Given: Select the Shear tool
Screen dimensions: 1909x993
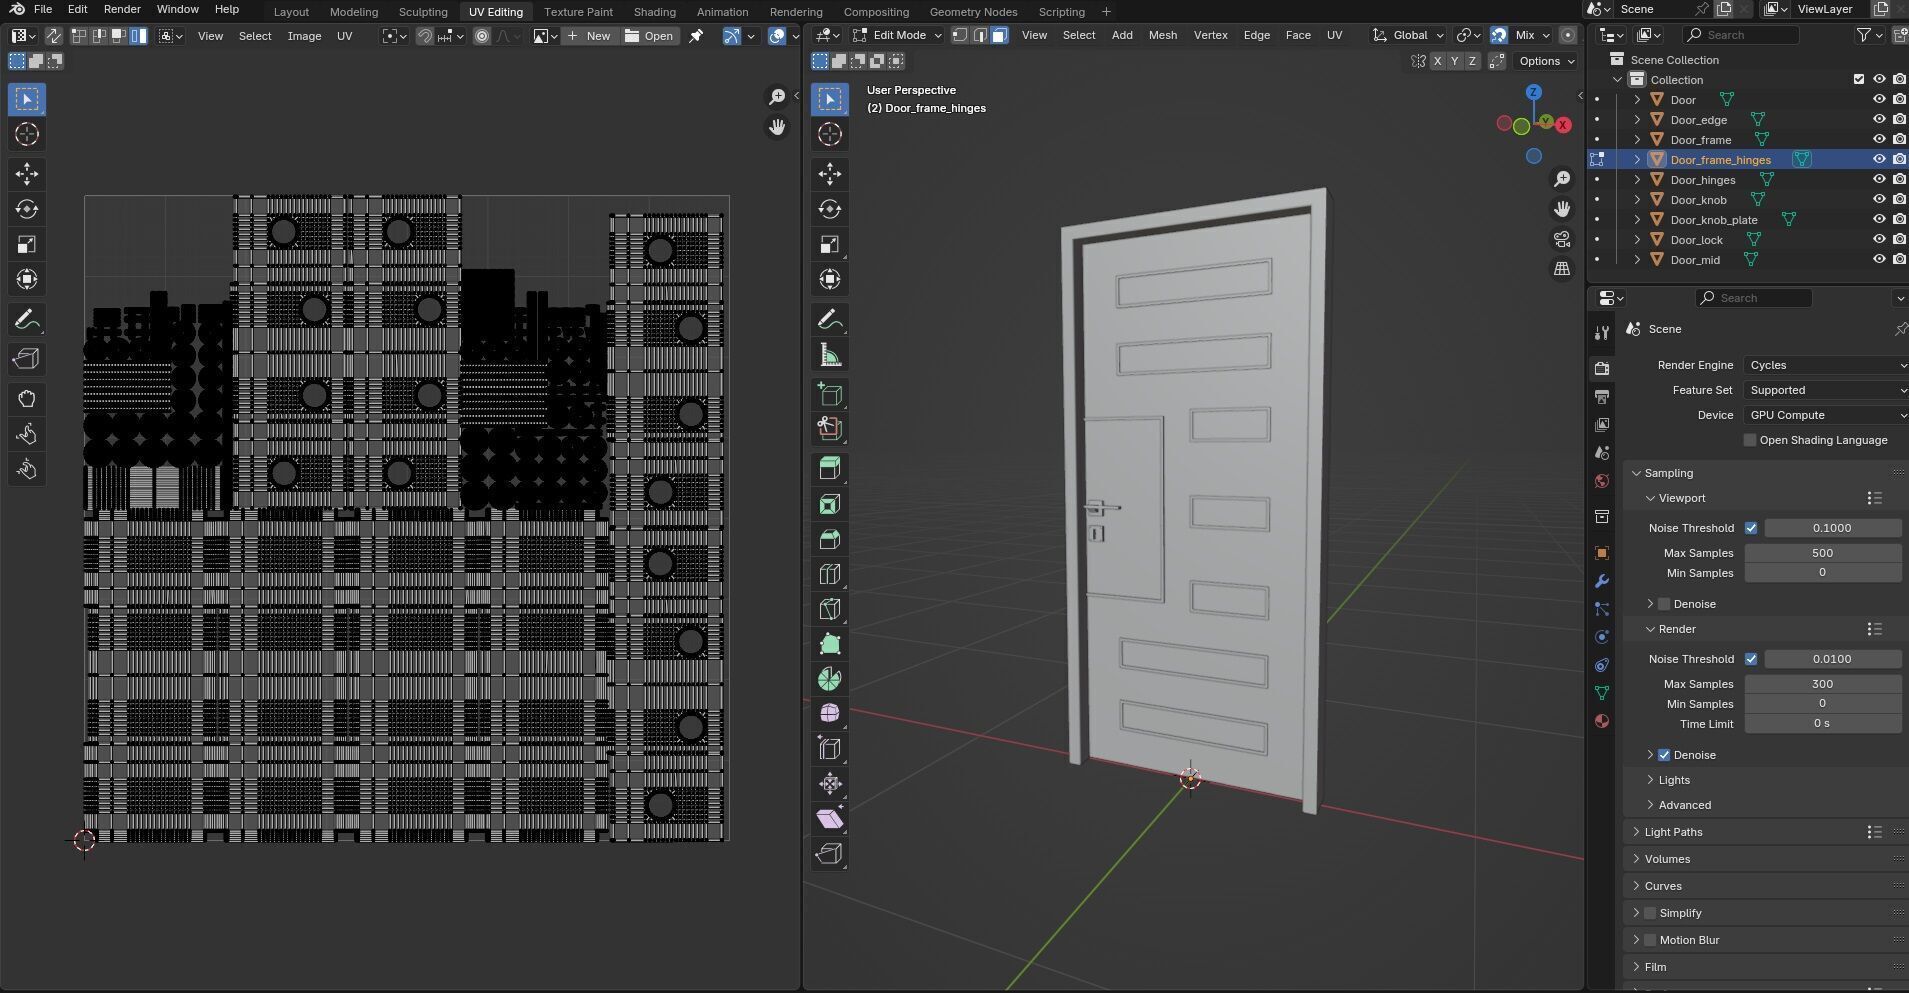Looking at the screenshot, I should (829, 819).
